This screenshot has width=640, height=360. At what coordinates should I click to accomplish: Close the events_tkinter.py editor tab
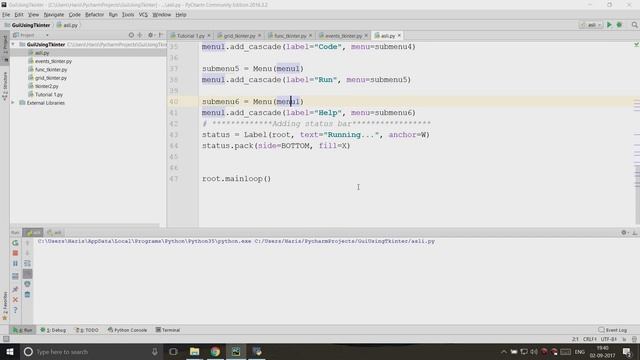tap(366, 36)
